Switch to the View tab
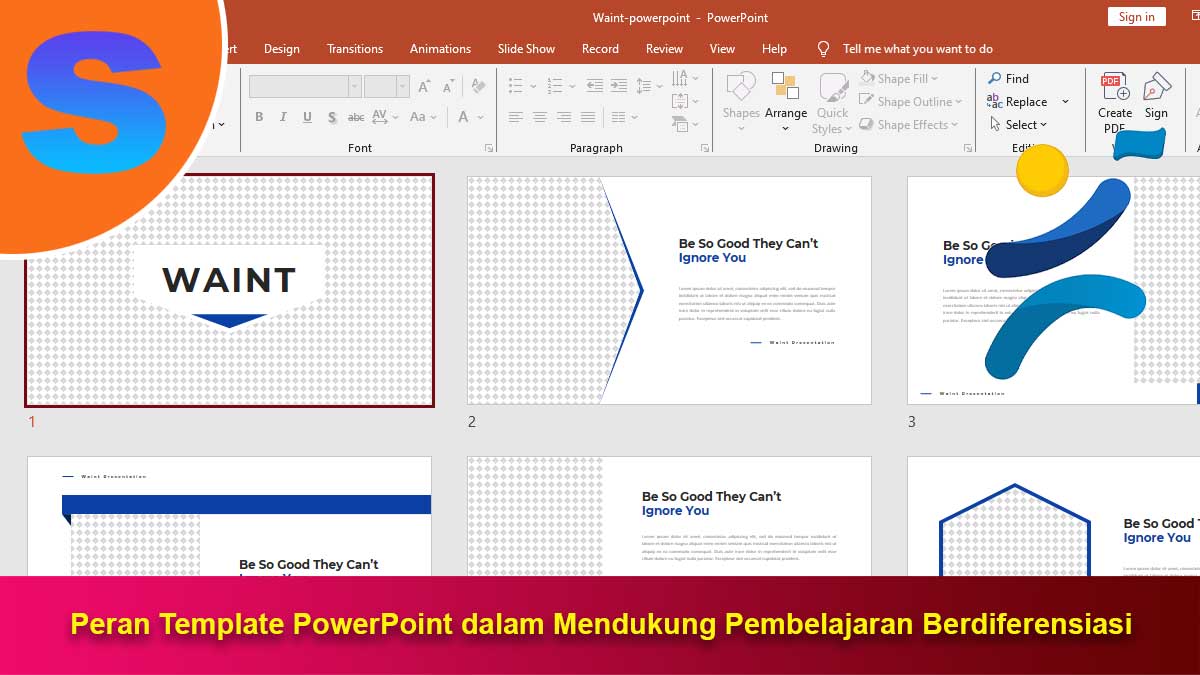 pyautogui.click(x=722, y=48)
